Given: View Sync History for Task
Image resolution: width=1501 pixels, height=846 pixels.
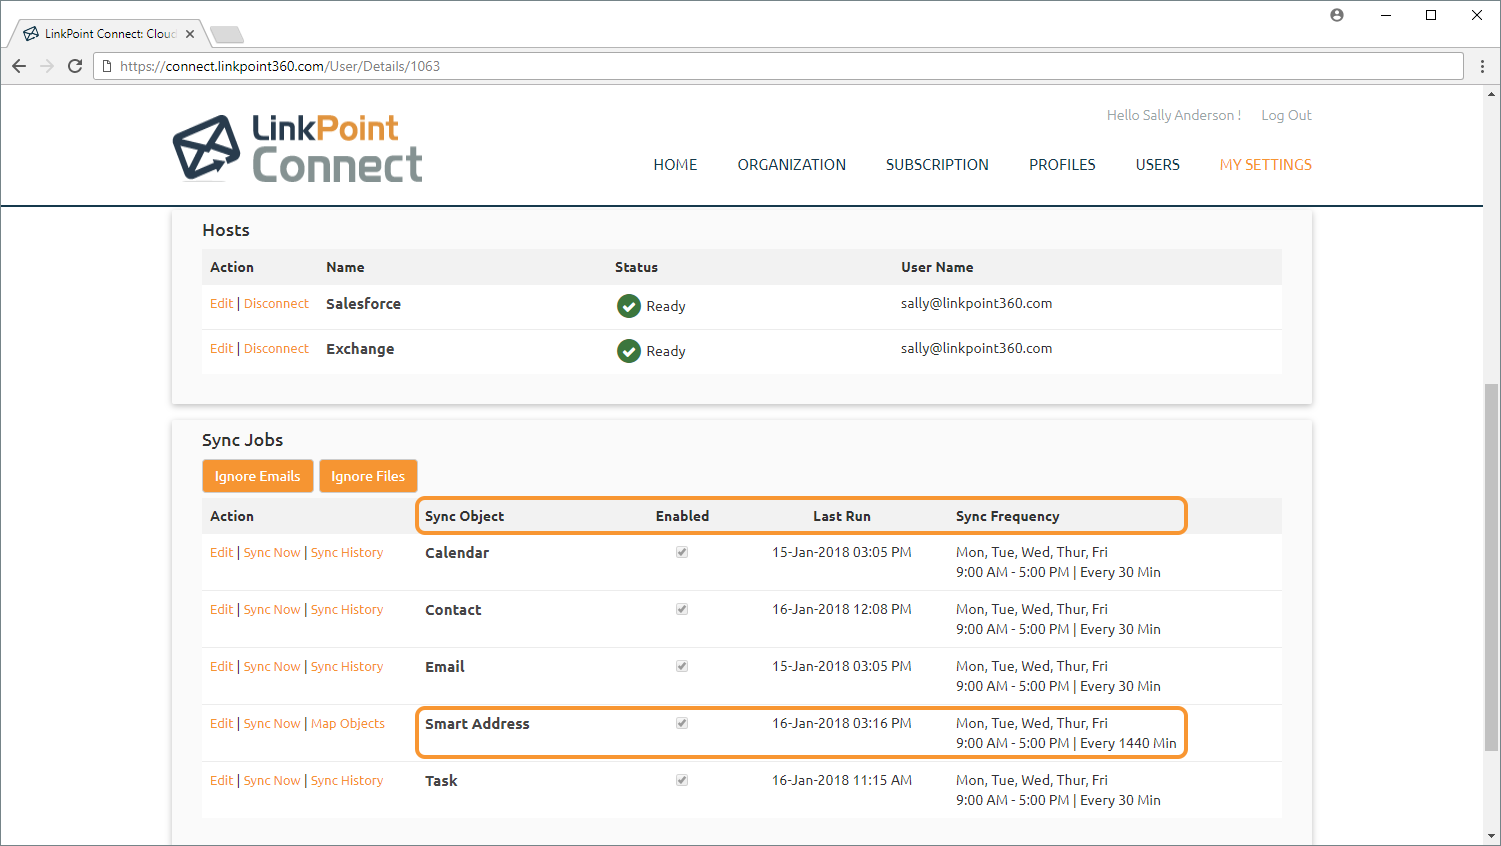Looking at the screenshot, I should (x=347, y=780).
